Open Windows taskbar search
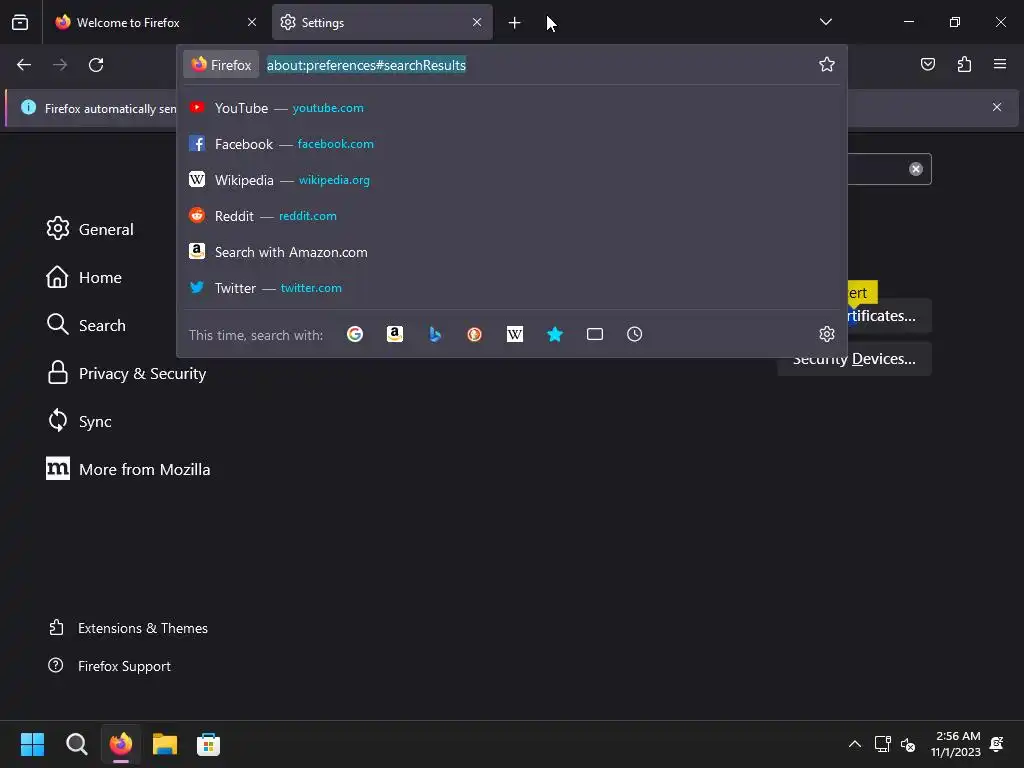The width and height of the screenshot is (1024, 768). pos(76,744)
